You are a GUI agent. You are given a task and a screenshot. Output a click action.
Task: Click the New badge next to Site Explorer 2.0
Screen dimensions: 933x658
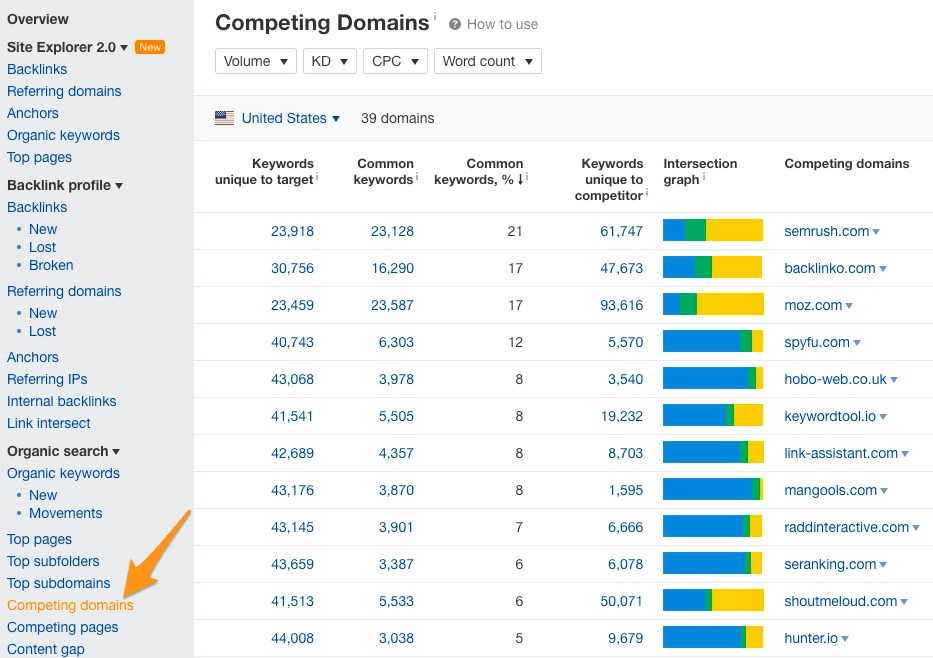150,47
